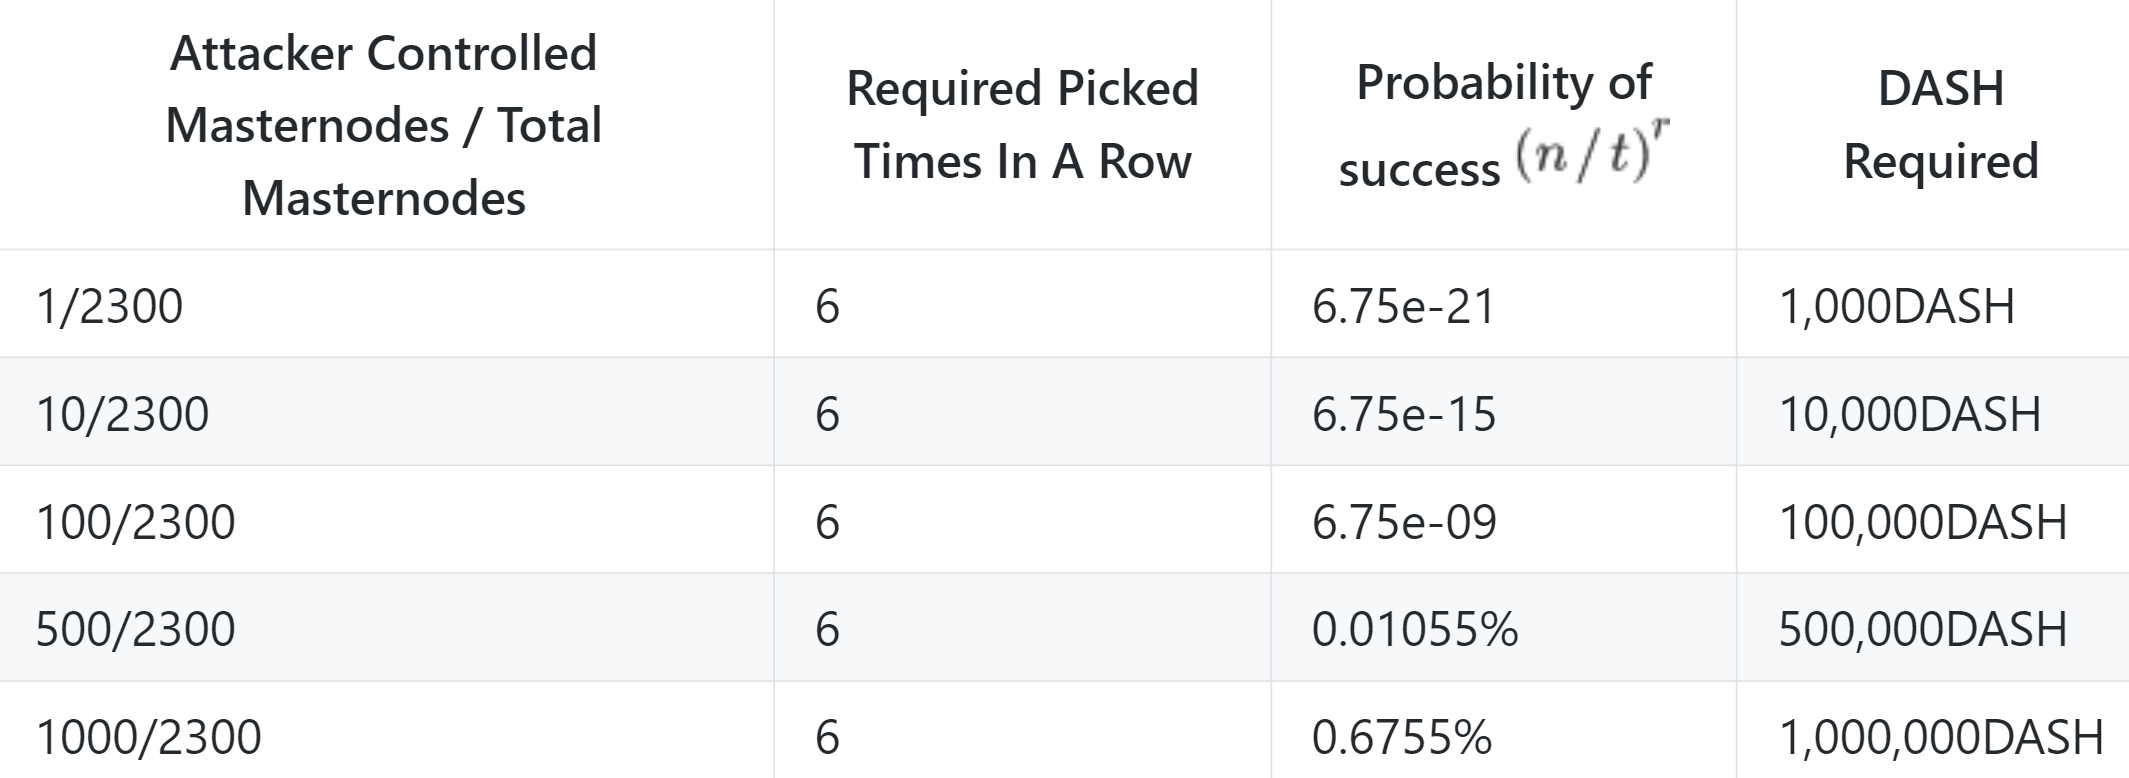Select the 500,000DASH cell

(x=1922, y=629)
